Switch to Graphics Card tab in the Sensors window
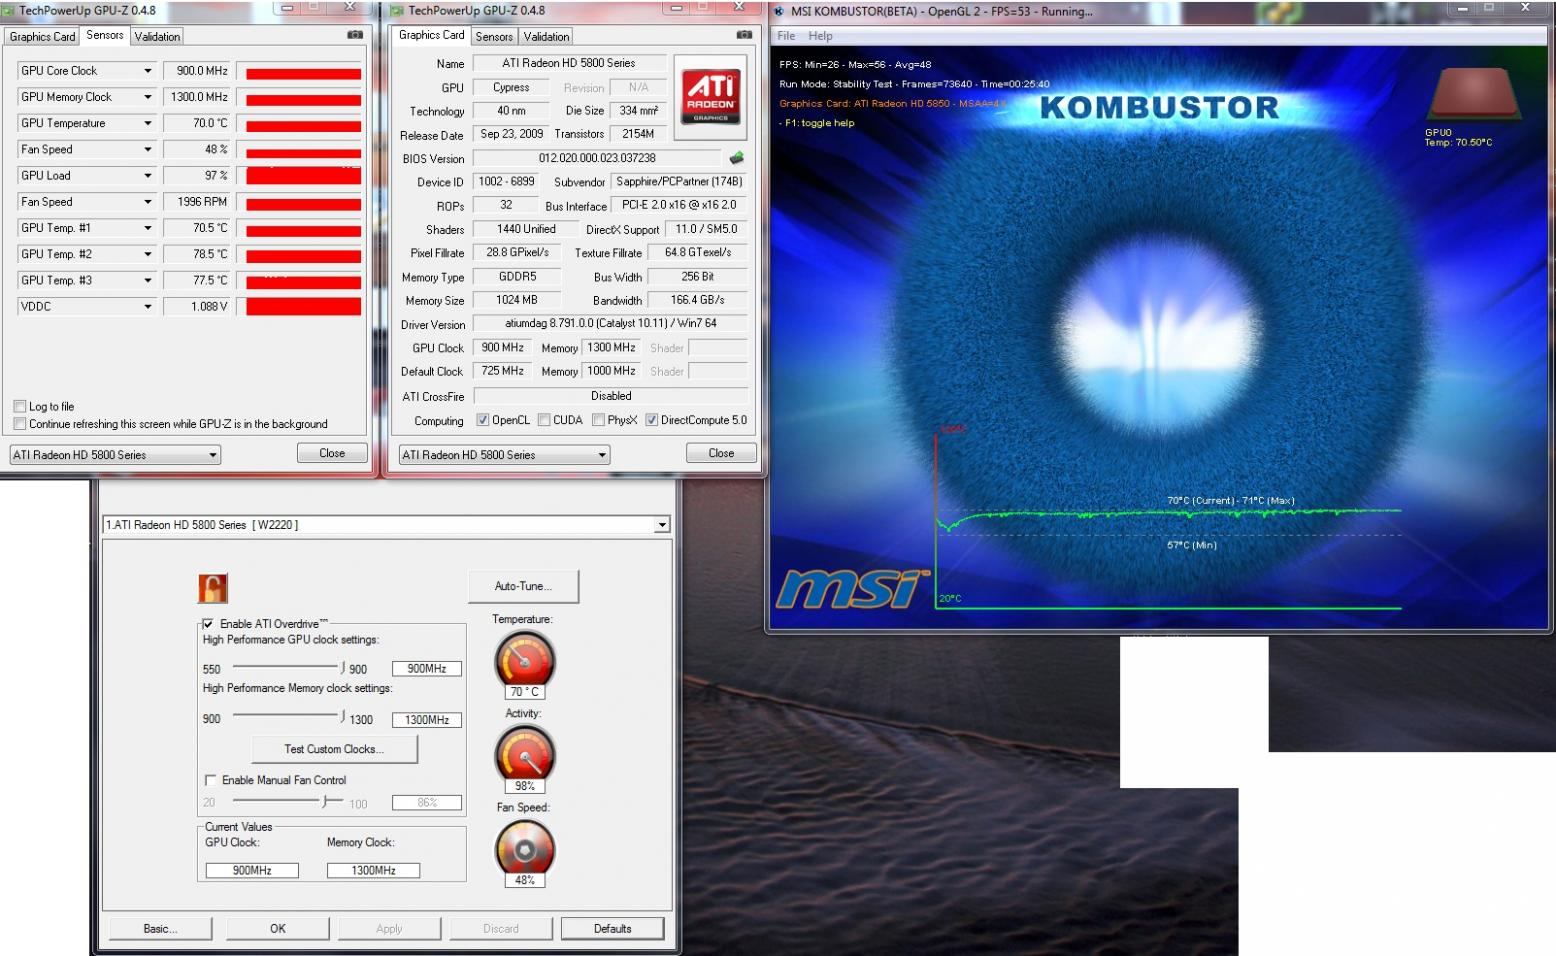This screenshot has height=956, width=1556. pos(42,36)
